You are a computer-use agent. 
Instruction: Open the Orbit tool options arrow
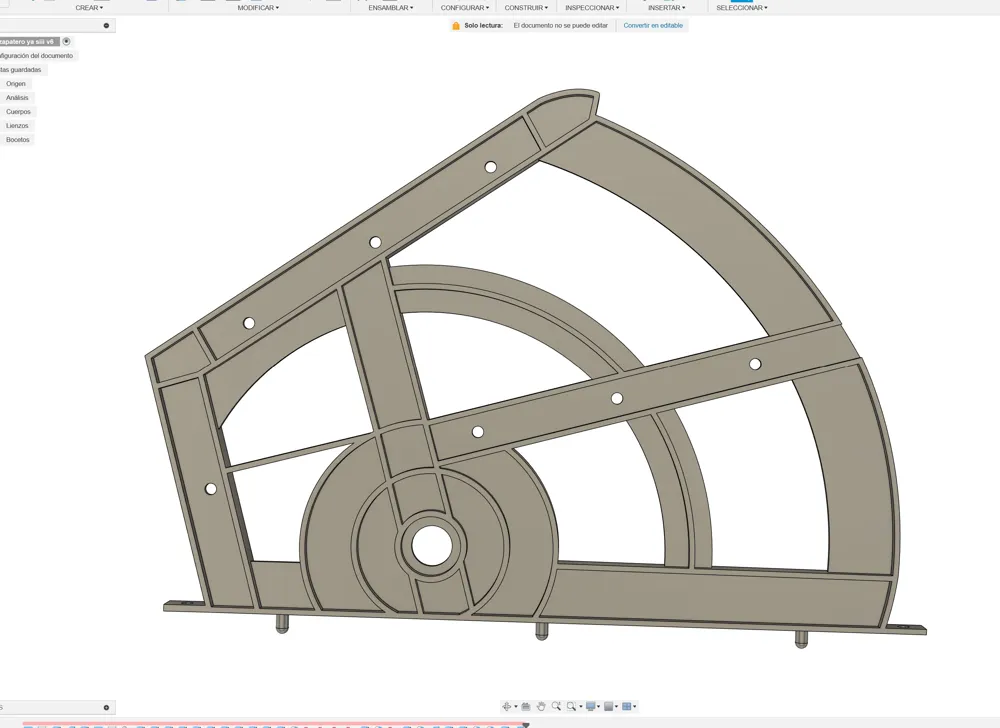(x=516, y=706)
